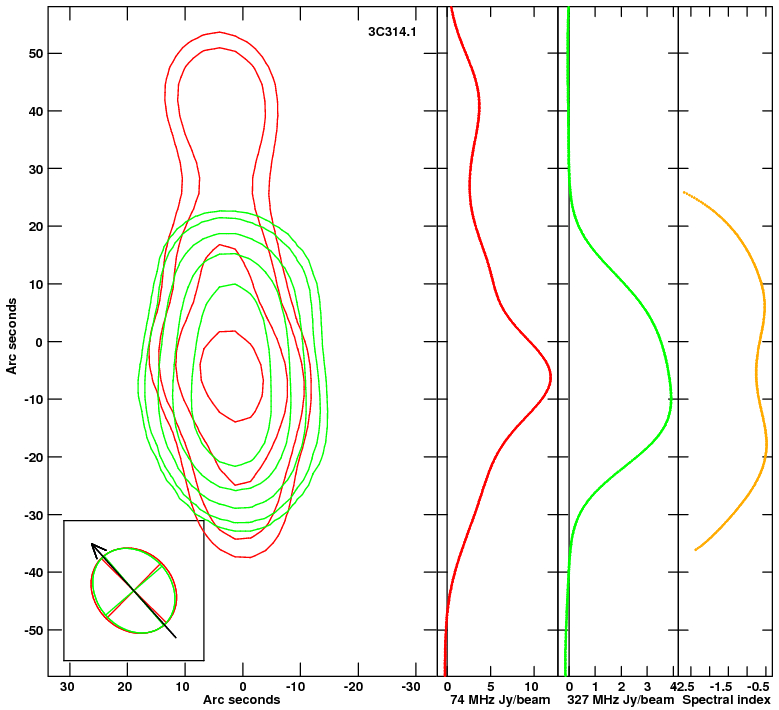The width and height of the screenshot is (779, 710).
Task: Click the y-axis tick label 40
Action: (36, 111)
